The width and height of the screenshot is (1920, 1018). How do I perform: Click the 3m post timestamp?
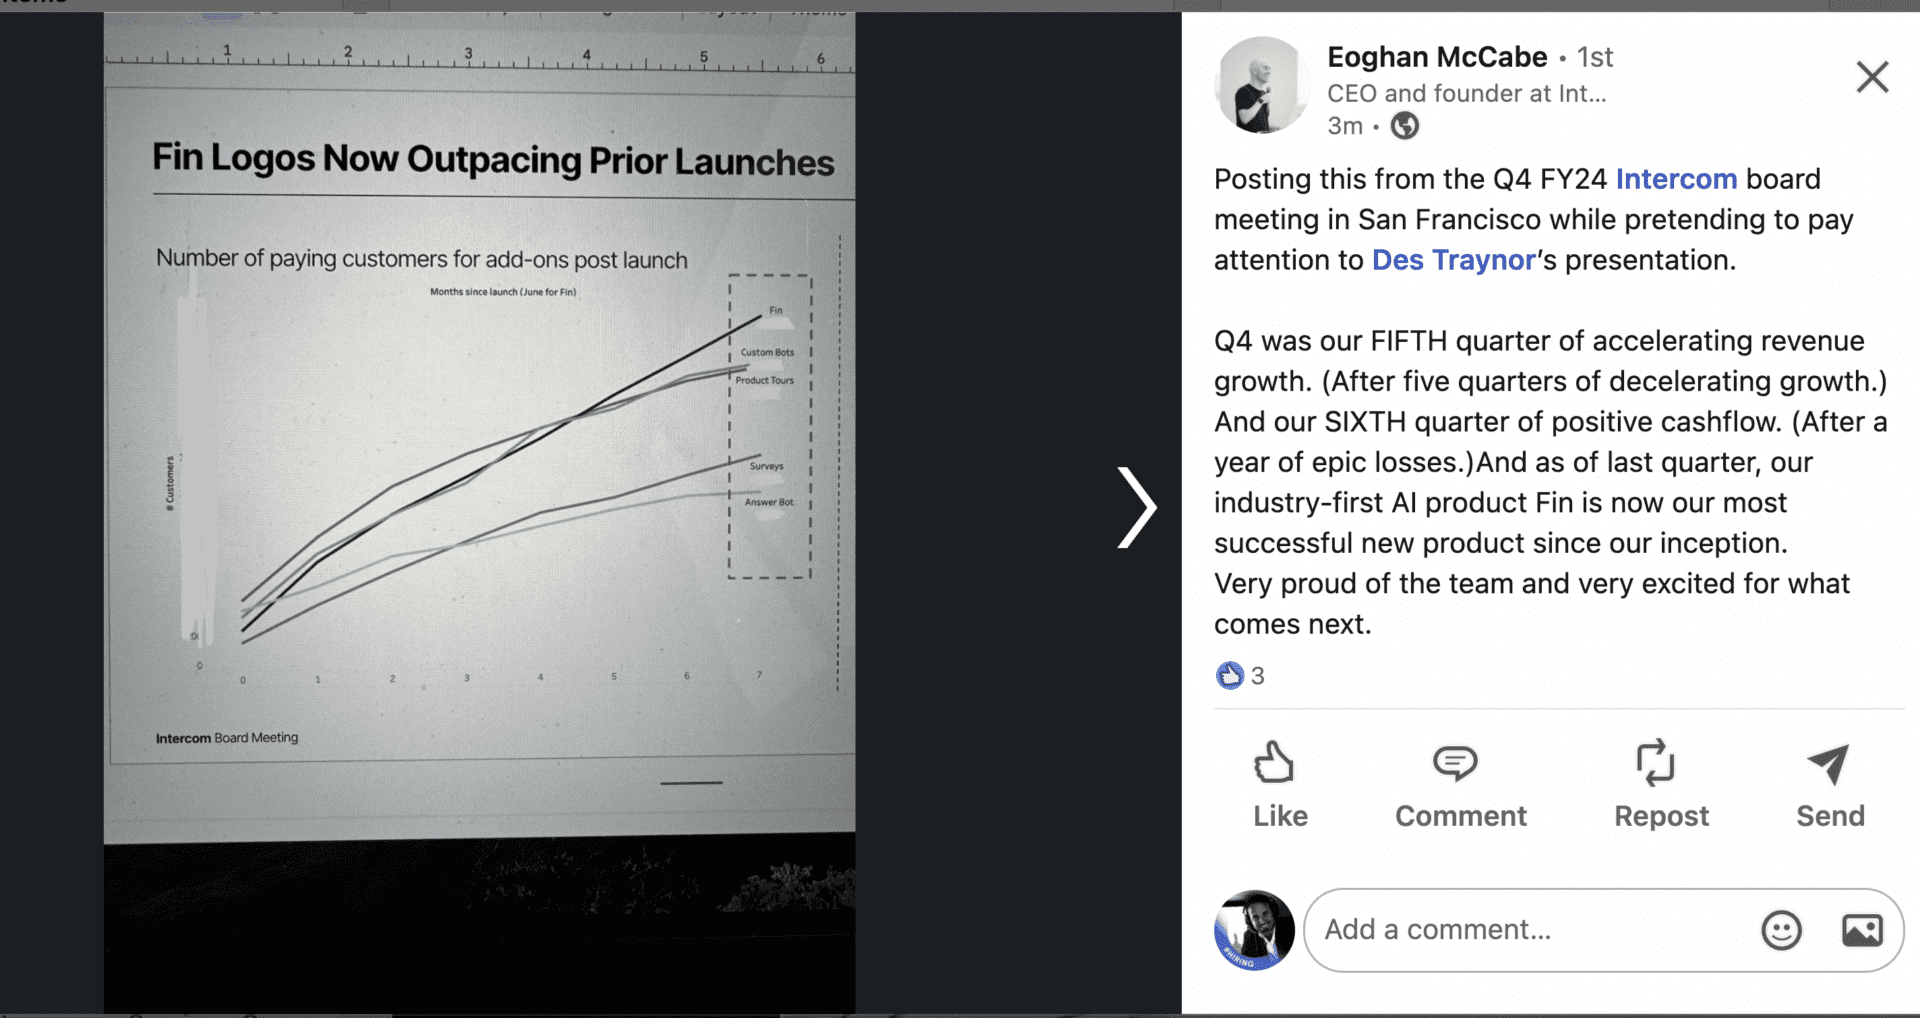(1345, 126)
